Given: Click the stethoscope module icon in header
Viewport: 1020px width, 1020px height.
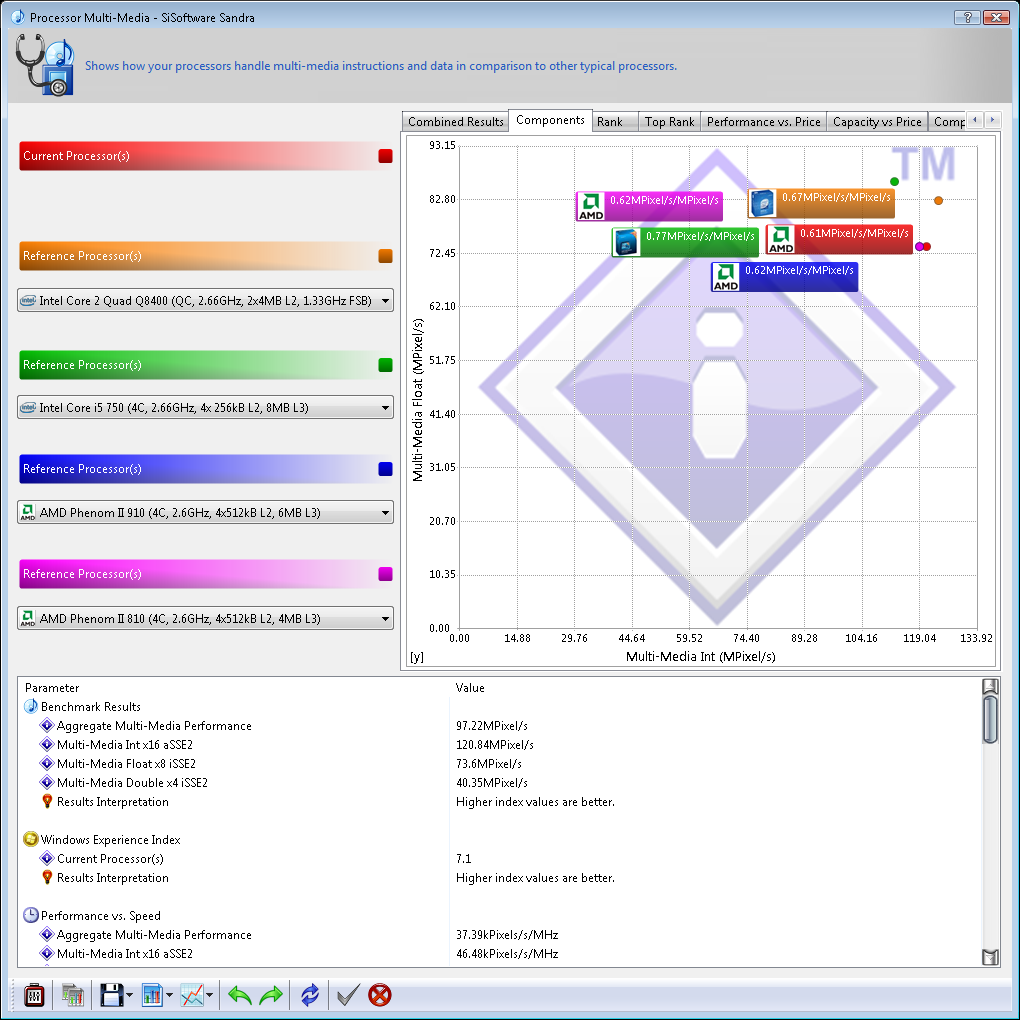Looking at the screenshot, I should click(44, 65).
